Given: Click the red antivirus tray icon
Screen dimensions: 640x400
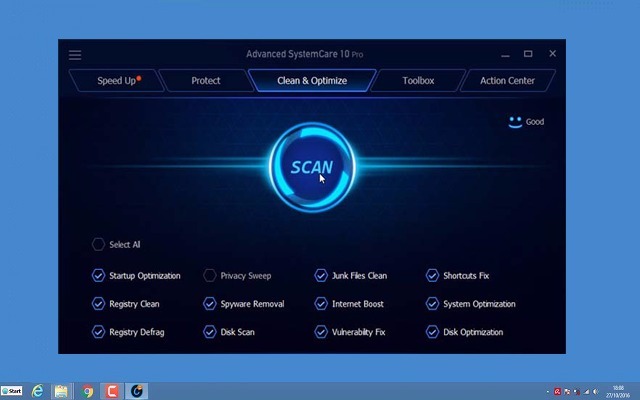Looking at the screenshot, I should tap(557, 391).
